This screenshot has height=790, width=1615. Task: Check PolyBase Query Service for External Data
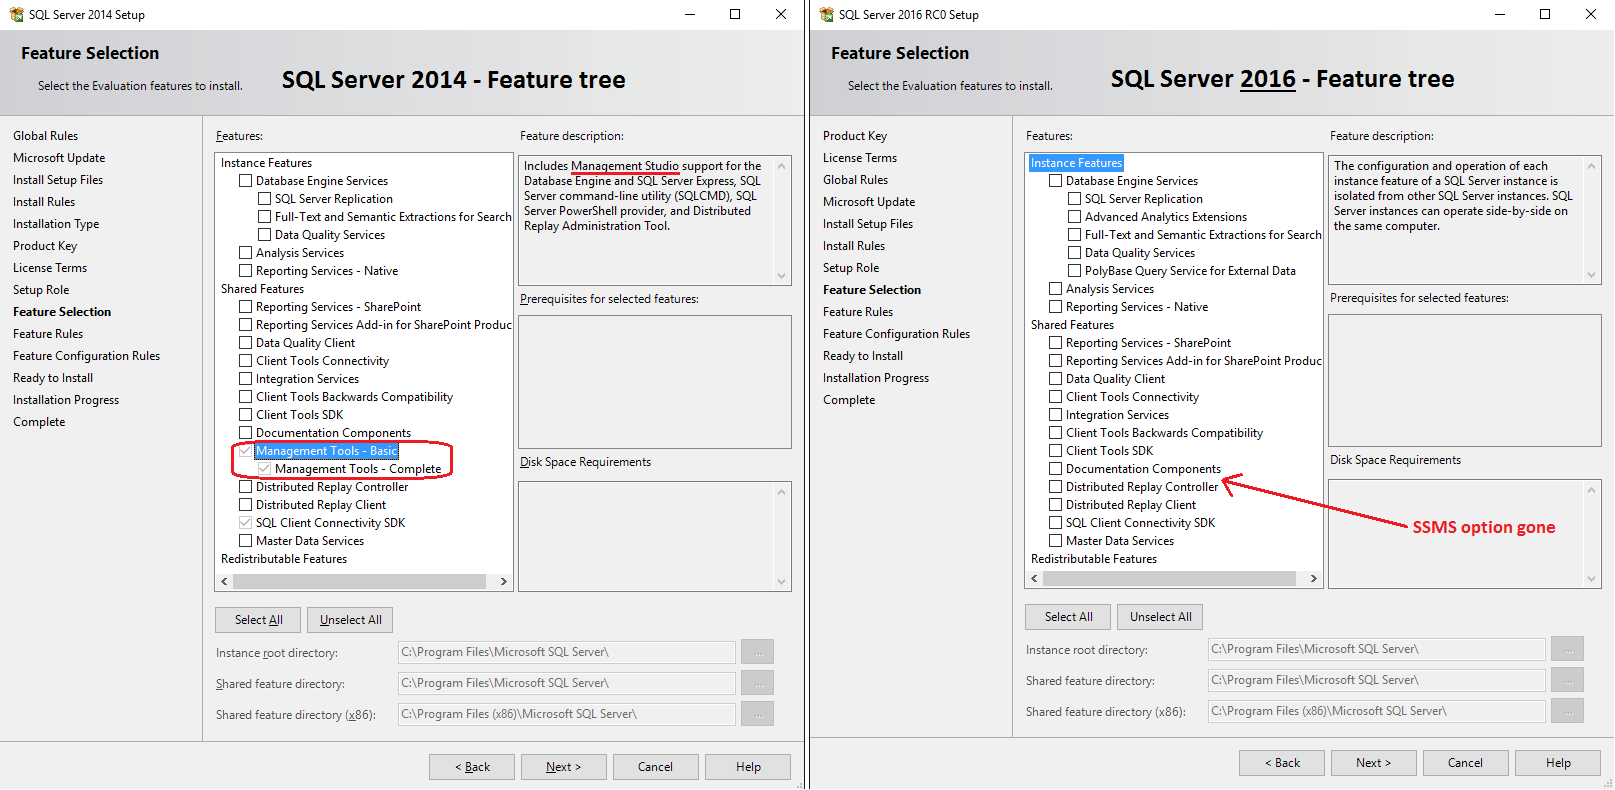pyautogui.click(x=1074, y=271)
